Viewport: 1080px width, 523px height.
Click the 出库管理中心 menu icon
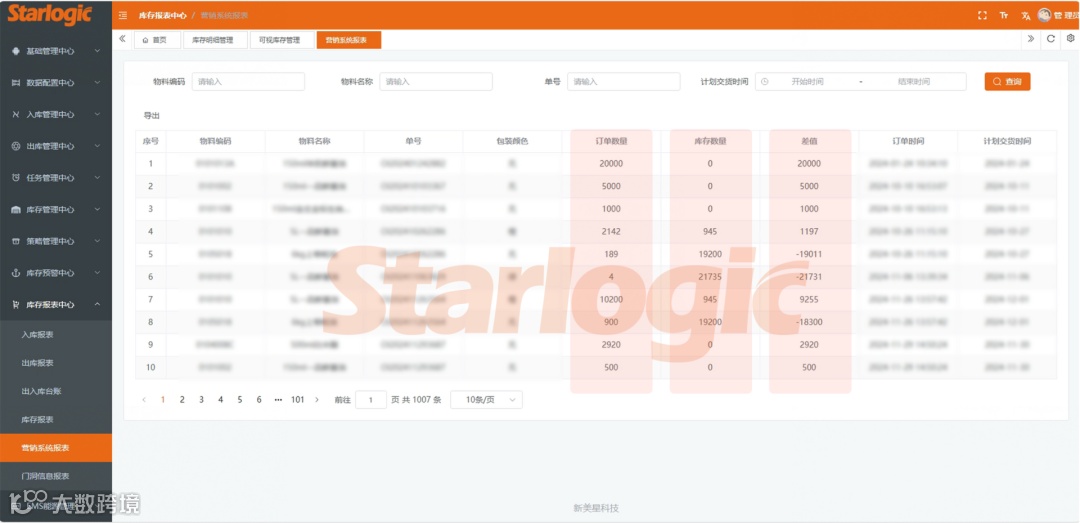[x=16, y=146]
